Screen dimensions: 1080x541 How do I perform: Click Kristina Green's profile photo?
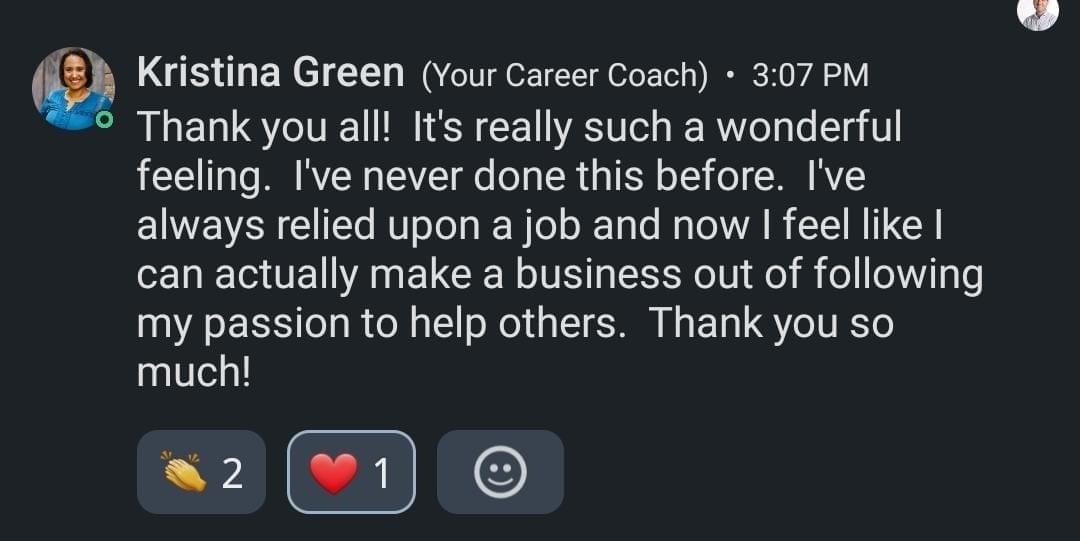coord(73,88)
